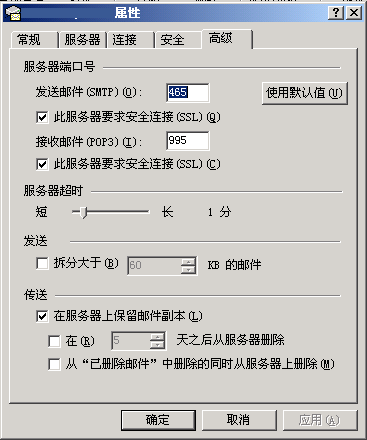This screenshot has width=367, height=440.
Task: Uncheck 在服务器上保留邮件副本 option
Action: (42, 316)
